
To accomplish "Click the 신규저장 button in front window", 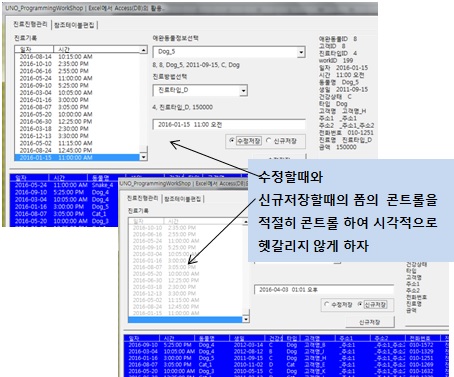I will (370, 322).
